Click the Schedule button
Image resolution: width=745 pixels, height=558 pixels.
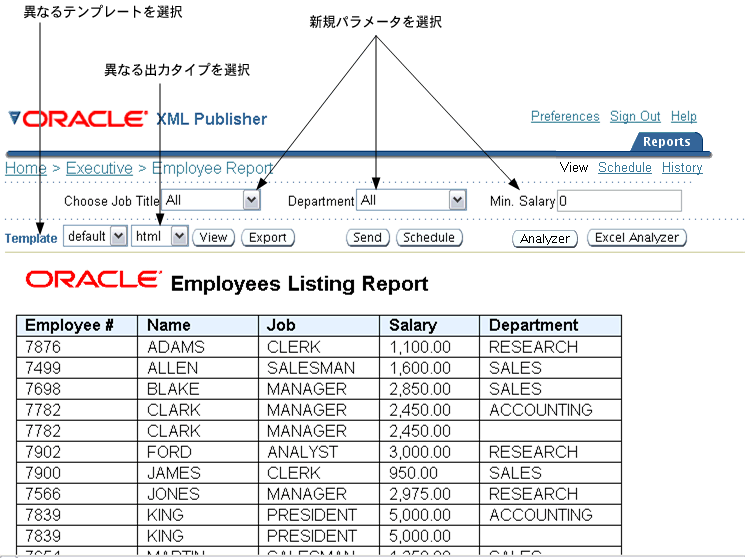click(429, 237)
